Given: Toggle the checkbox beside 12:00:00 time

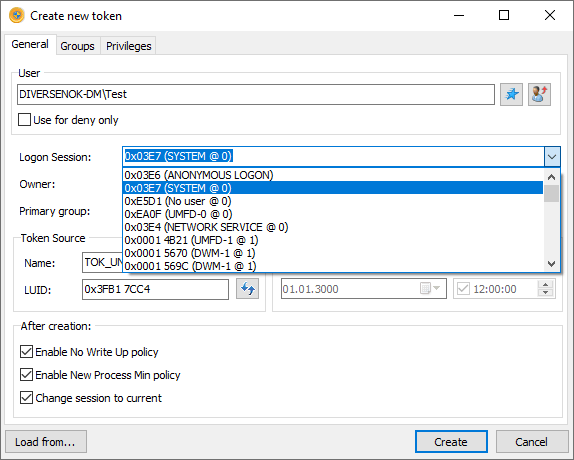Looking at the screenshot, I should [463, 289].
